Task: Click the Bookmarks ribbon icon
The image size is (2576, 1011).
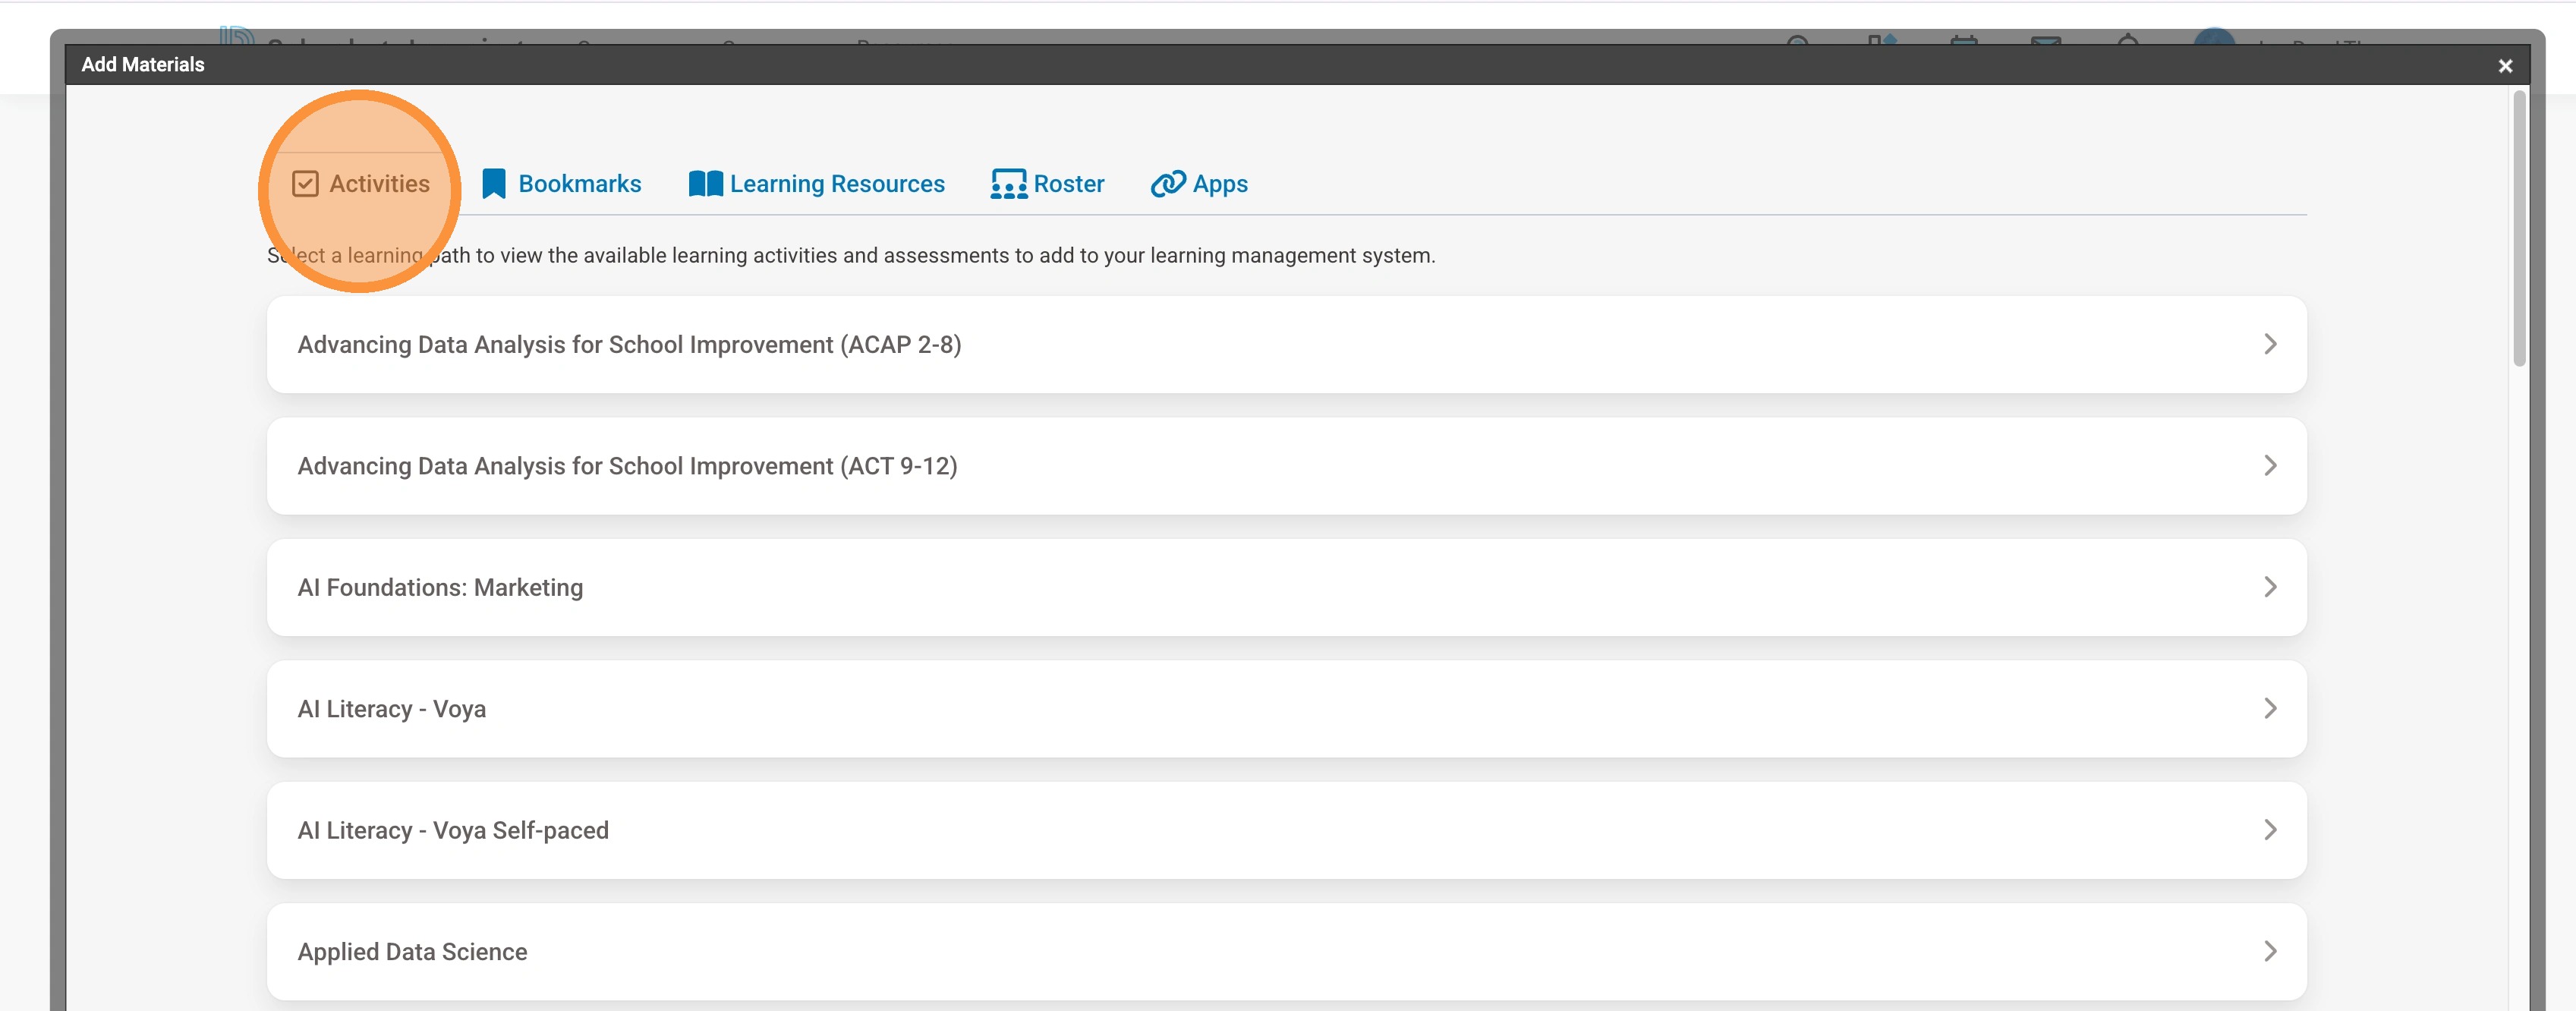Action: (x=493, y=184)
